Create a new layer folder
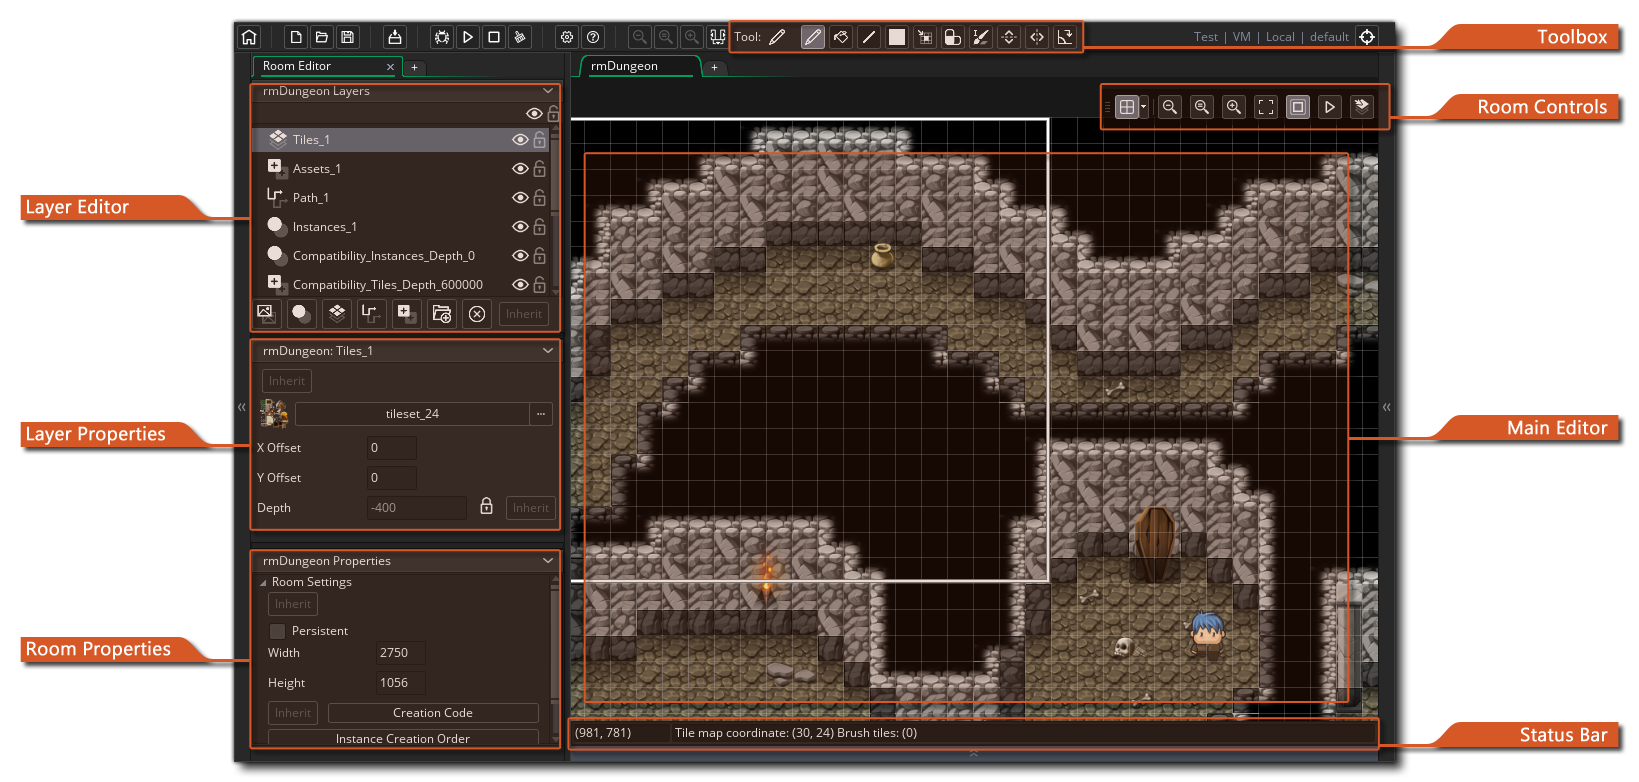Screen dimensions: 1639x782 pyautogui.click(x=441, y=314)
